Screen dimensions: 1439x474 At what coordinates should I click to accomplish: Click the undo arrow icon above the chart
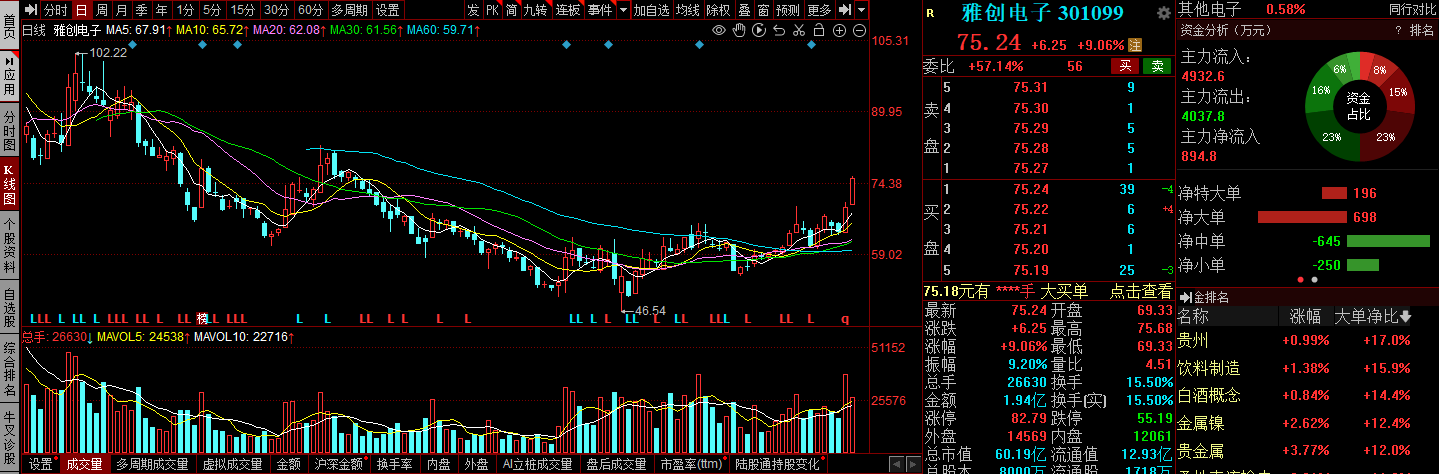tap(778, 31)
